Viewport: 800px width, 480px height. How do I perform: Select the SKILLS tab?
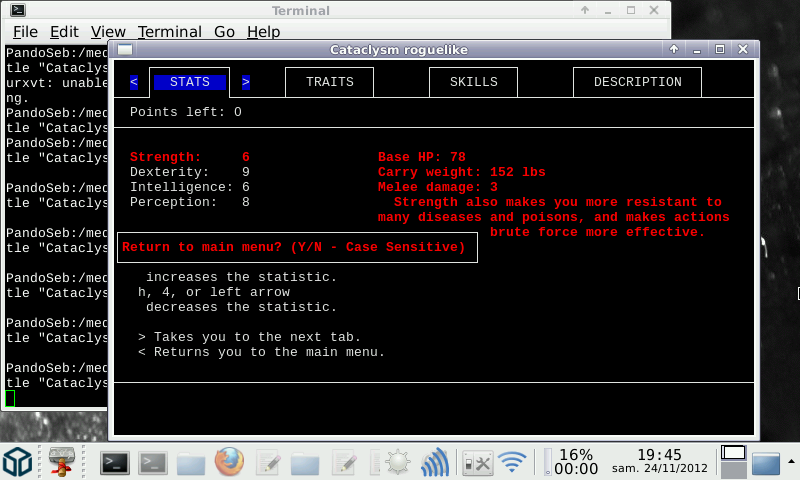[473, 82]
